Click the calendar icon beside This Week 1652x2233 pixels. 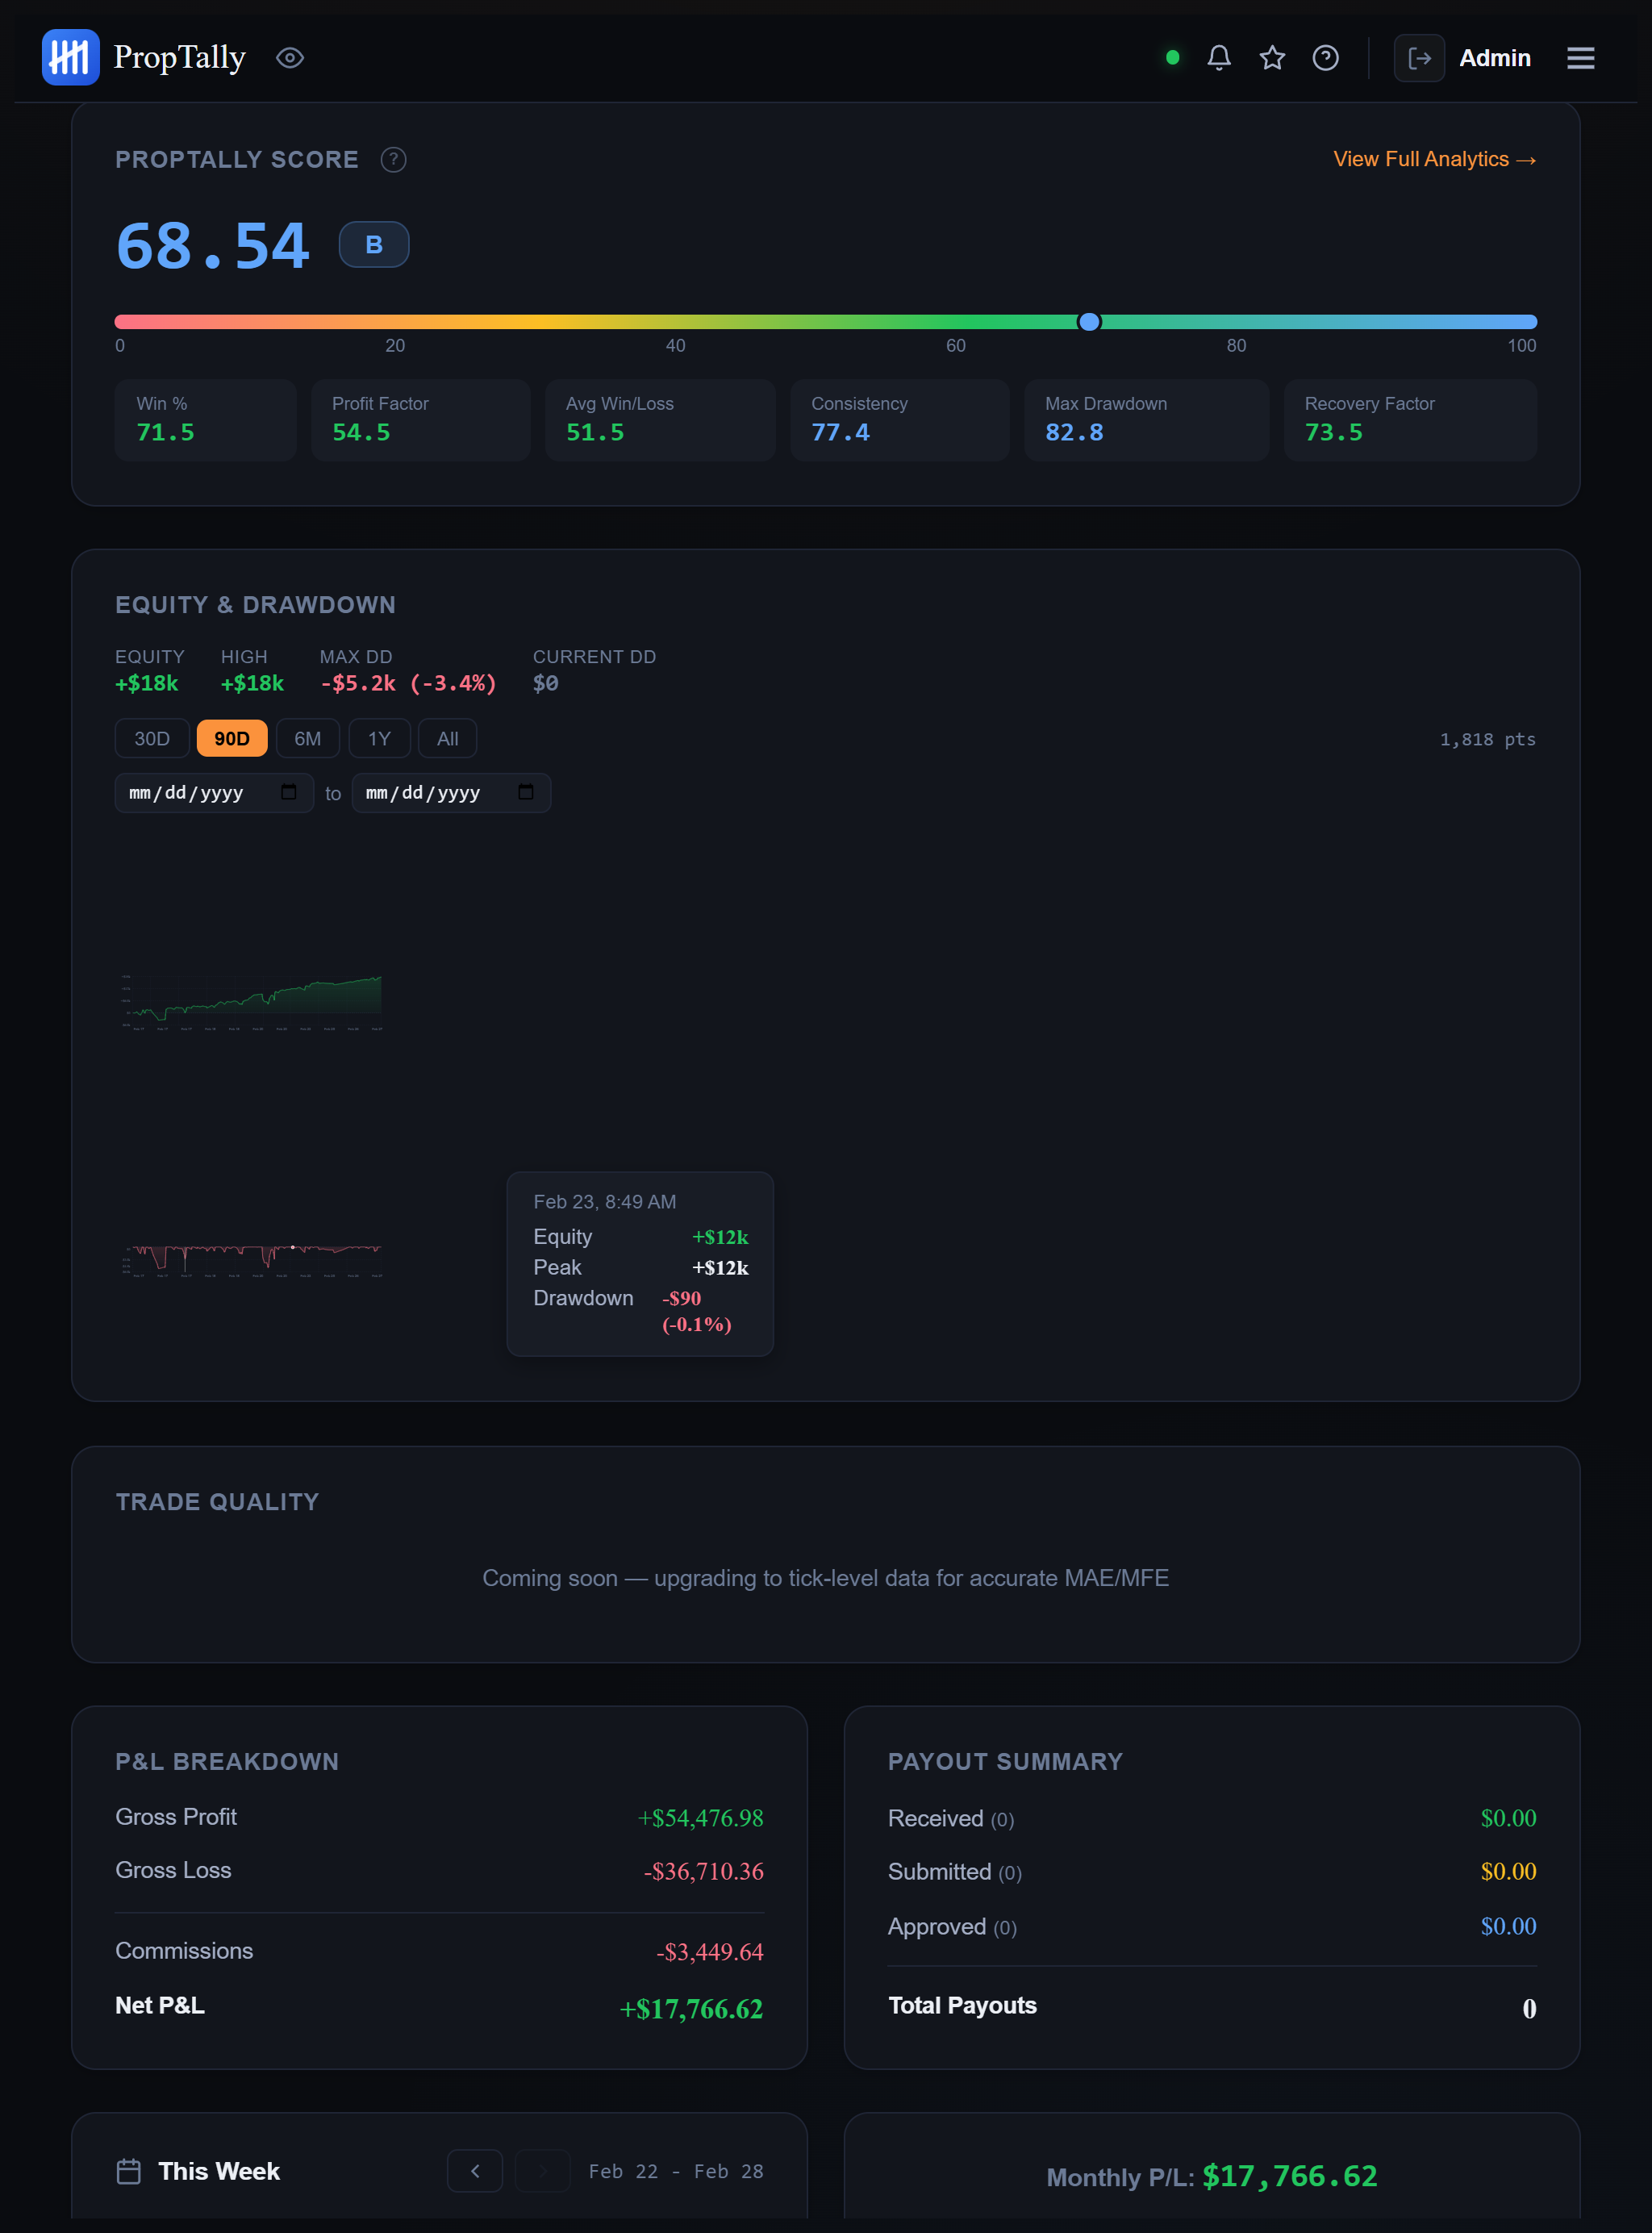coord(129,2171)
